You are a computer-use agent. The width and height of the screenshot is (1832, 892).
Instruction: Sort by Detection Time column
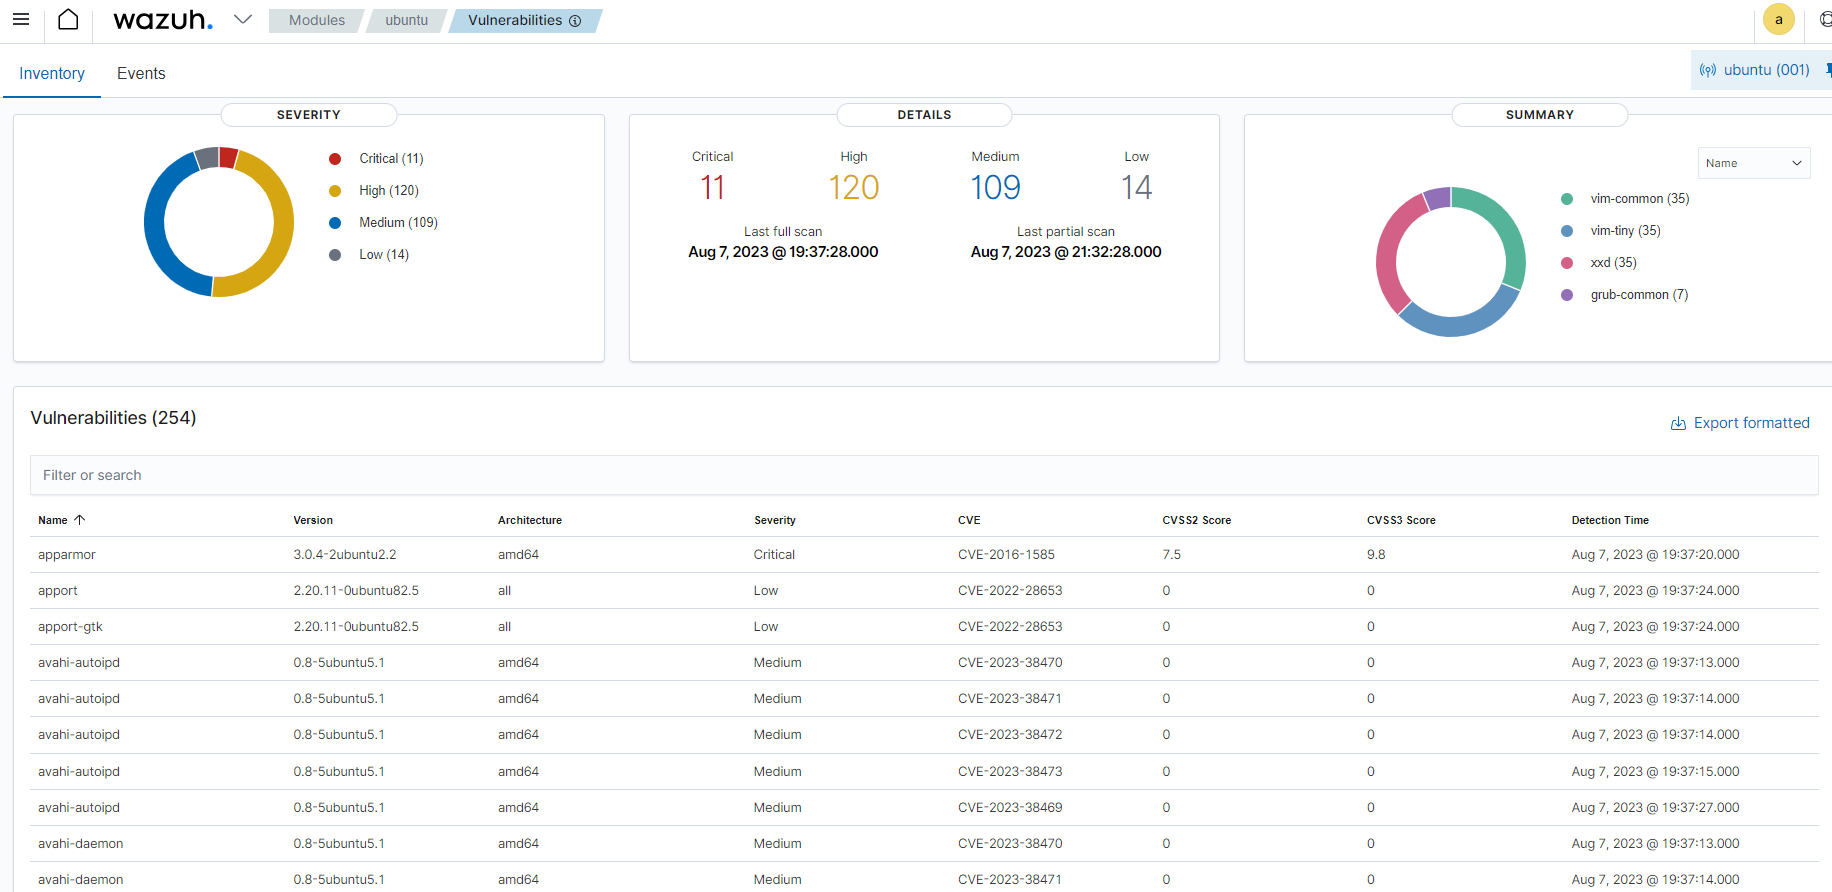(x=1610, y=520)
